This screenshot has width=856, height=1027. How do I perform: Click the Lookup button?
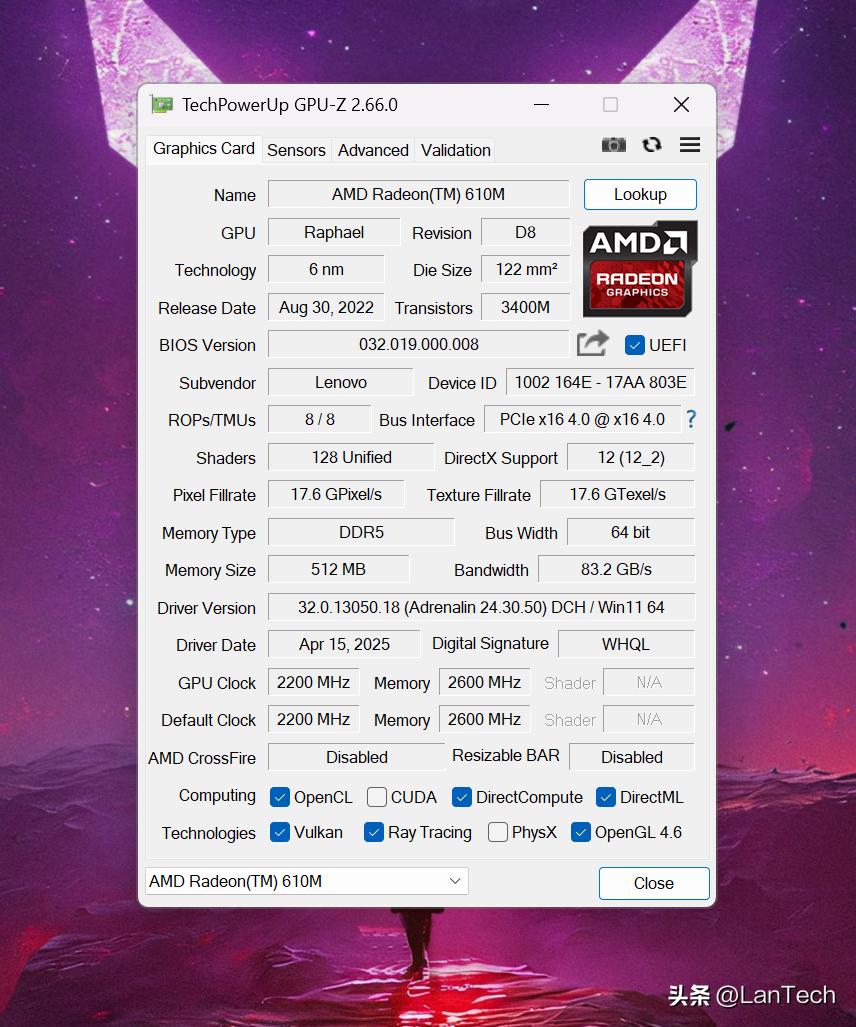(x=640, y=195)
